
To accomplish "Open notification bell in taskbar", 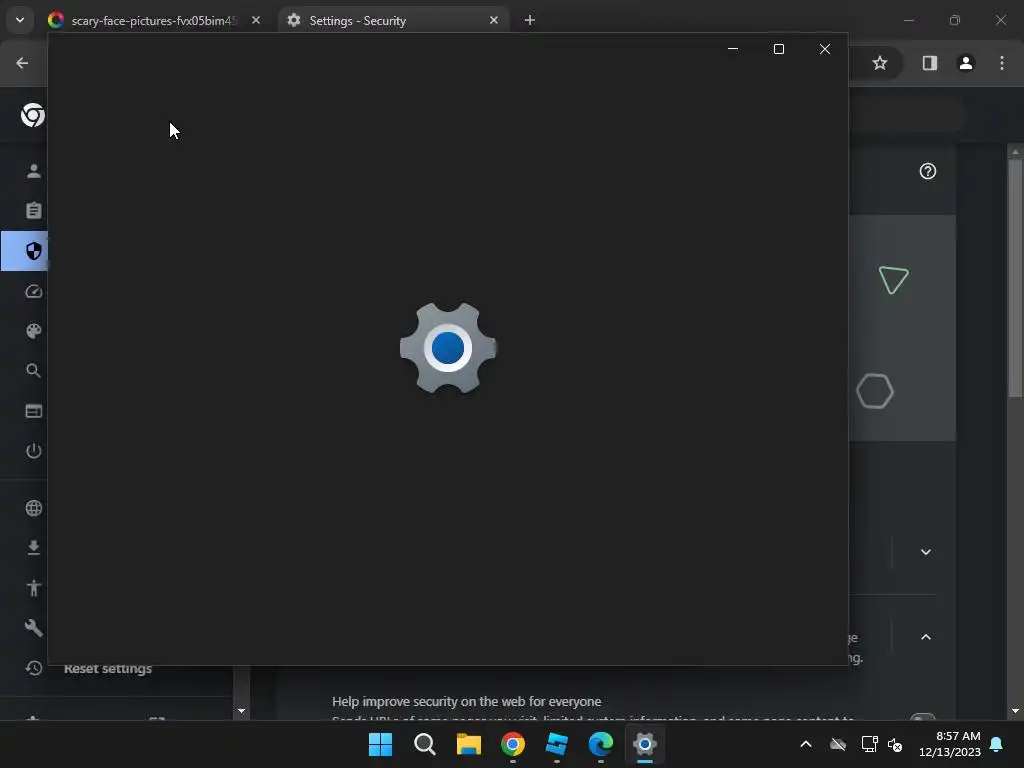I will [997, 744].
